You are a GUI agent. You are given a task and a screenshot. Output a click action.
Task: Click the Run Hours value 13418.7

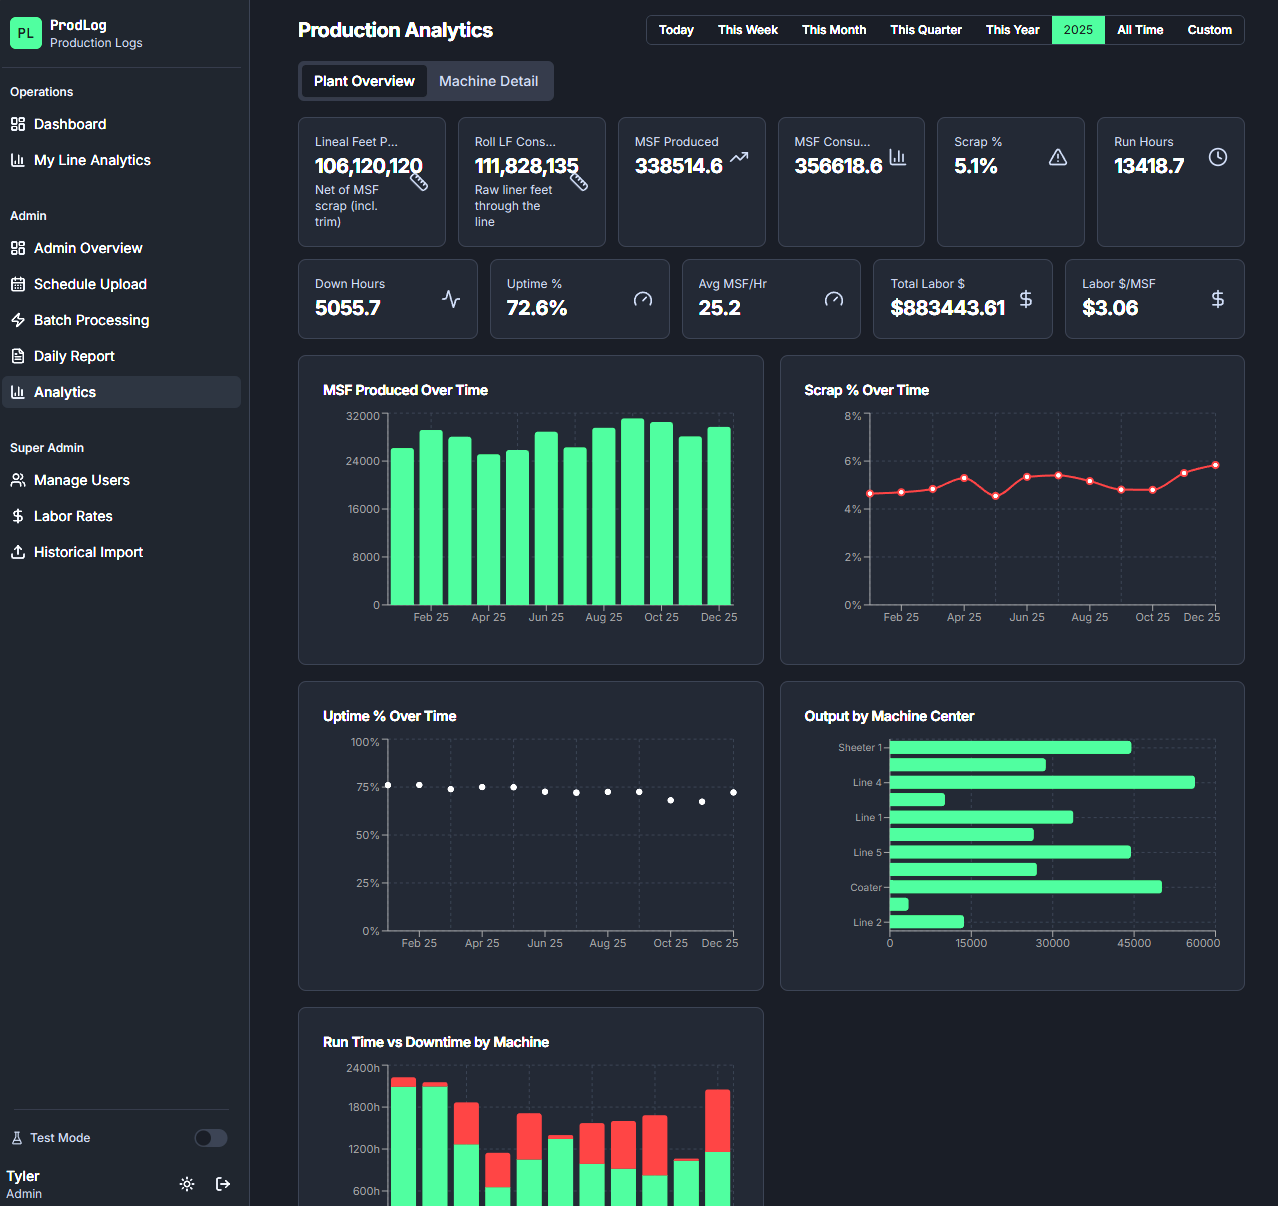[1149, 166]
